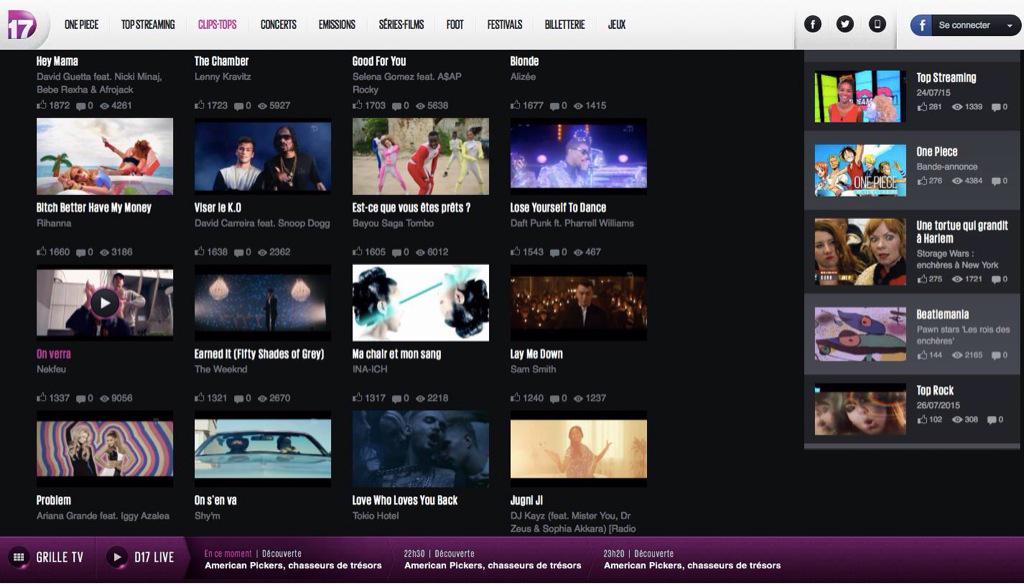
Task: Click views eye icon under Blonde
Action: tap(578, 106)
